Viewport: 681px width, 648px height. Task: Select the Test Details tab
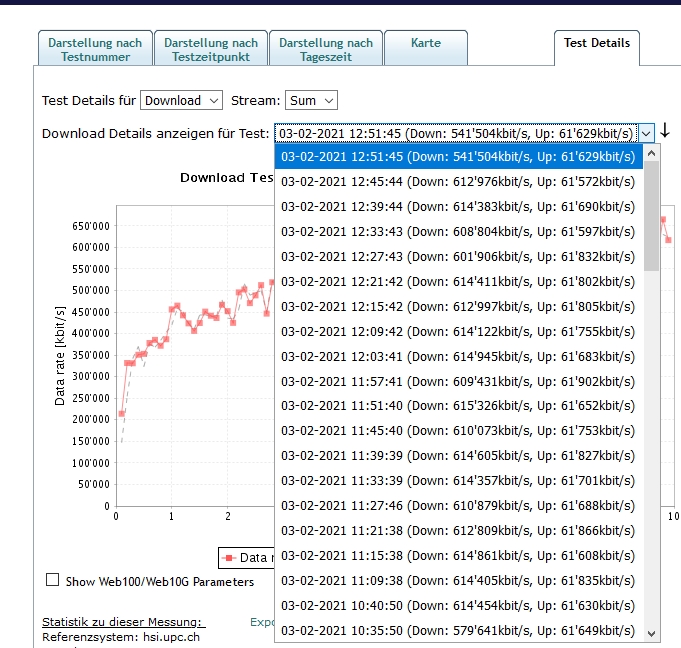point(596,44)
